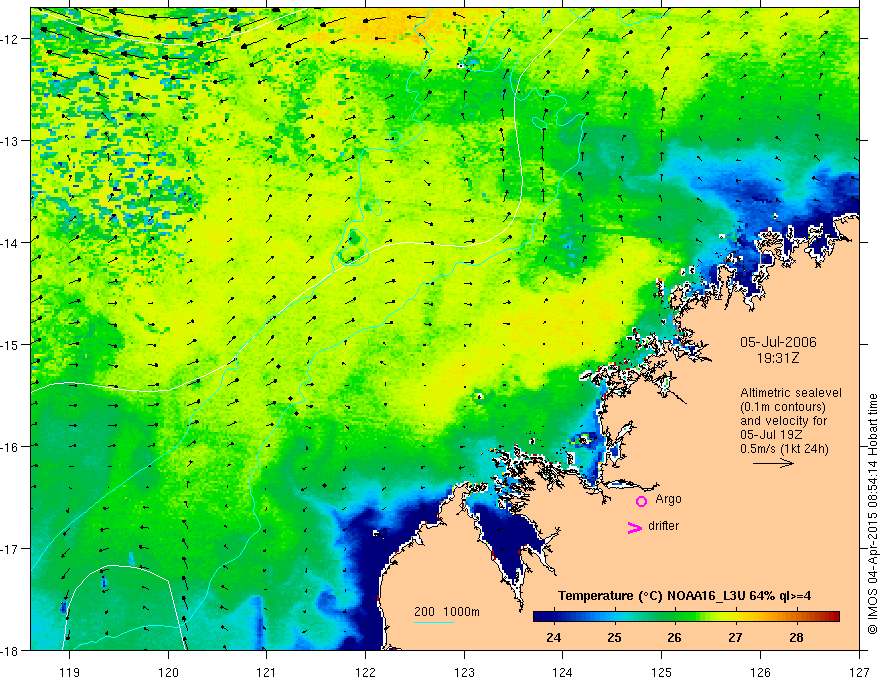Click the latitude axis label -13

coord(11,141)
